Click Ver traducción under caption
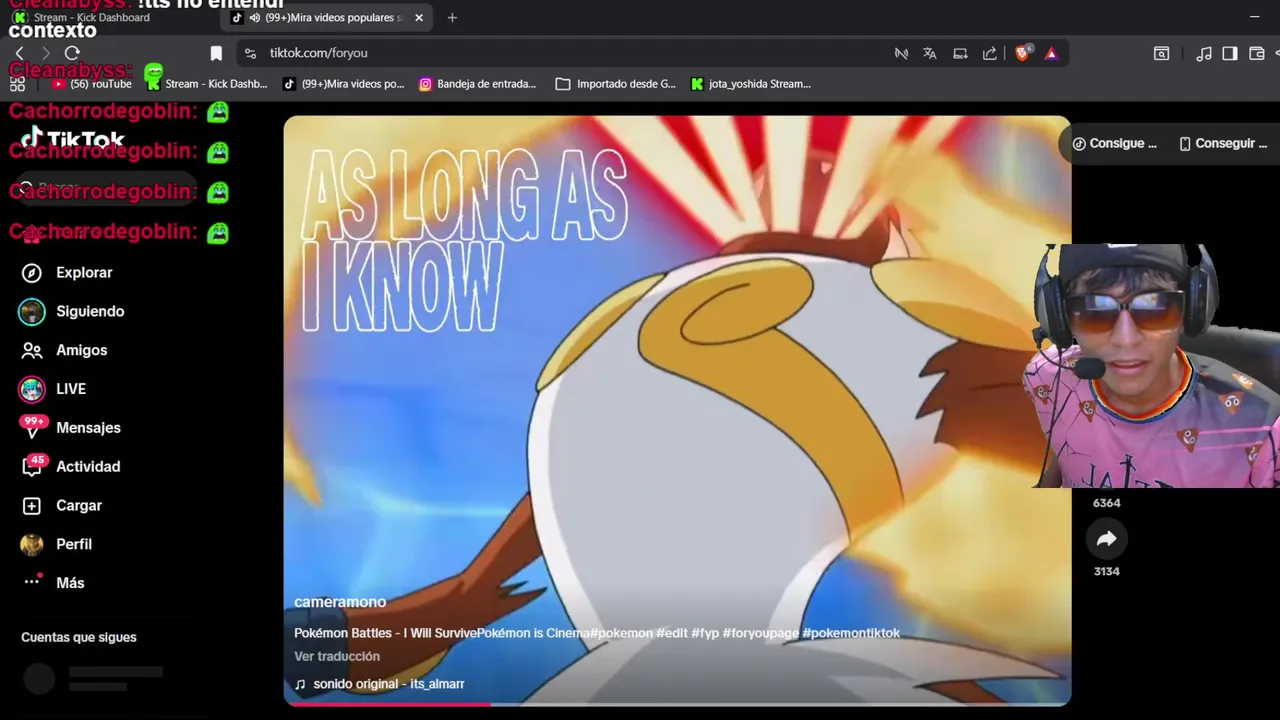 [x=337, y=657]
